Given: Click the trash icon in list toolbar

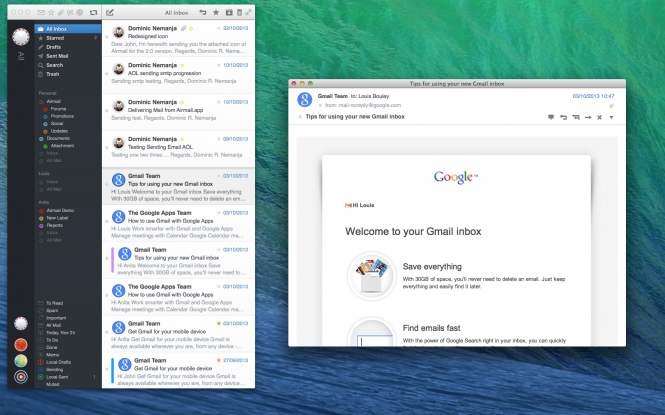Looking at the screenshot, I should coord(239,12).
